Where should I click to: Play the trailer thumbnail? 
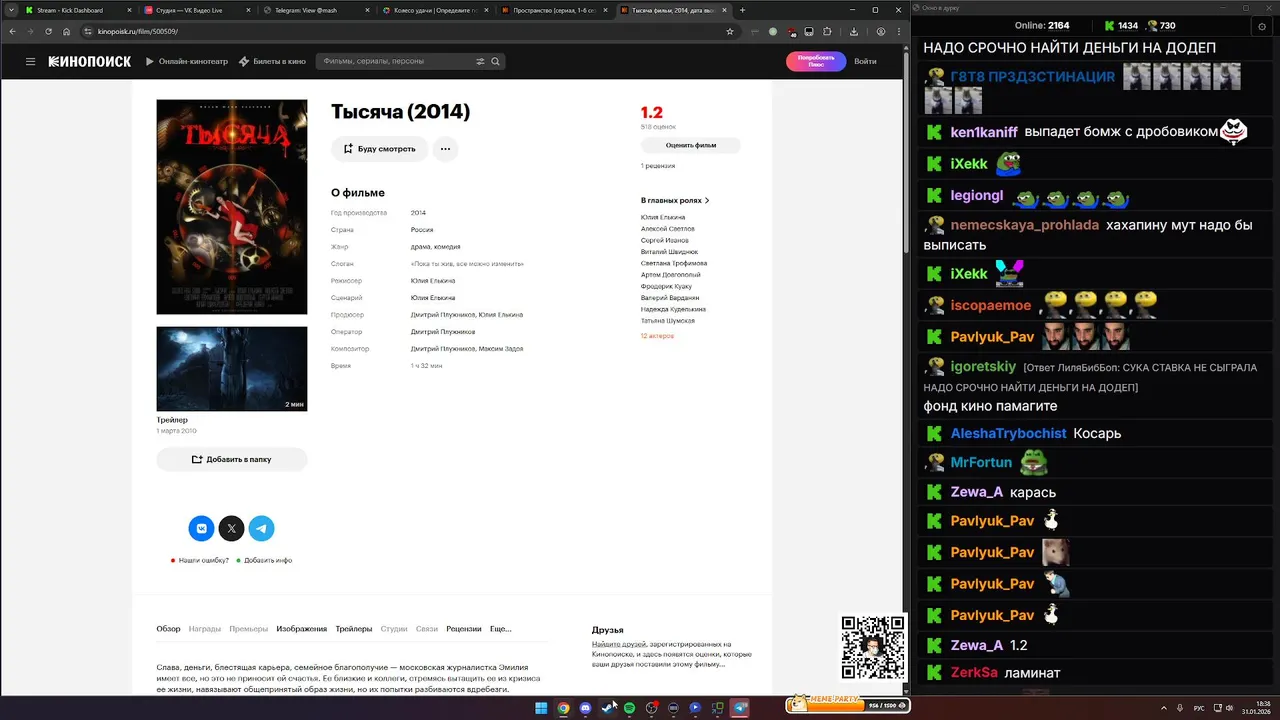coord(232,368)
